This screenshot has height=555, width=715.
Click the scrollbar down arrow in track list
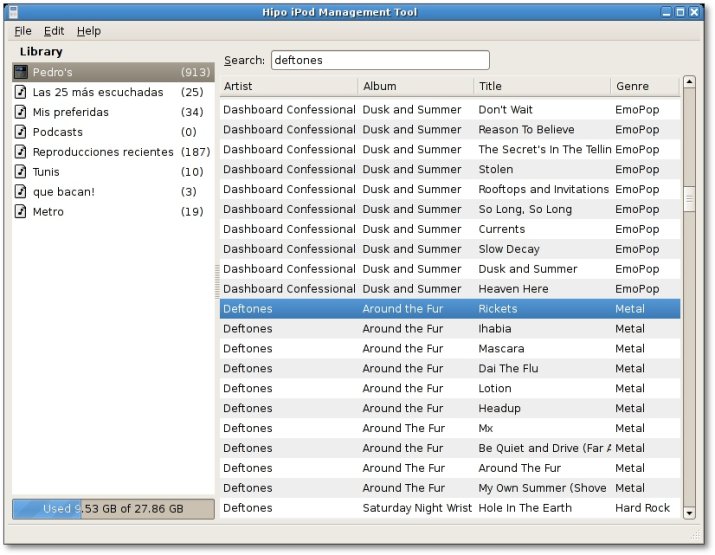[689, 513]
